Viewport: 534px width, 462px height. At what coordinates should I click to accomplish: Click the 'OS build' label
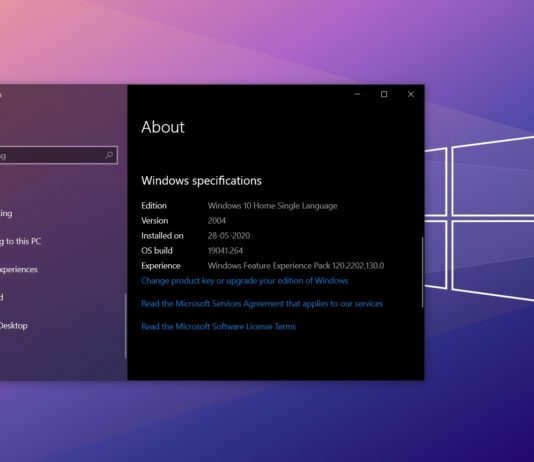click(x=157, y=251)
